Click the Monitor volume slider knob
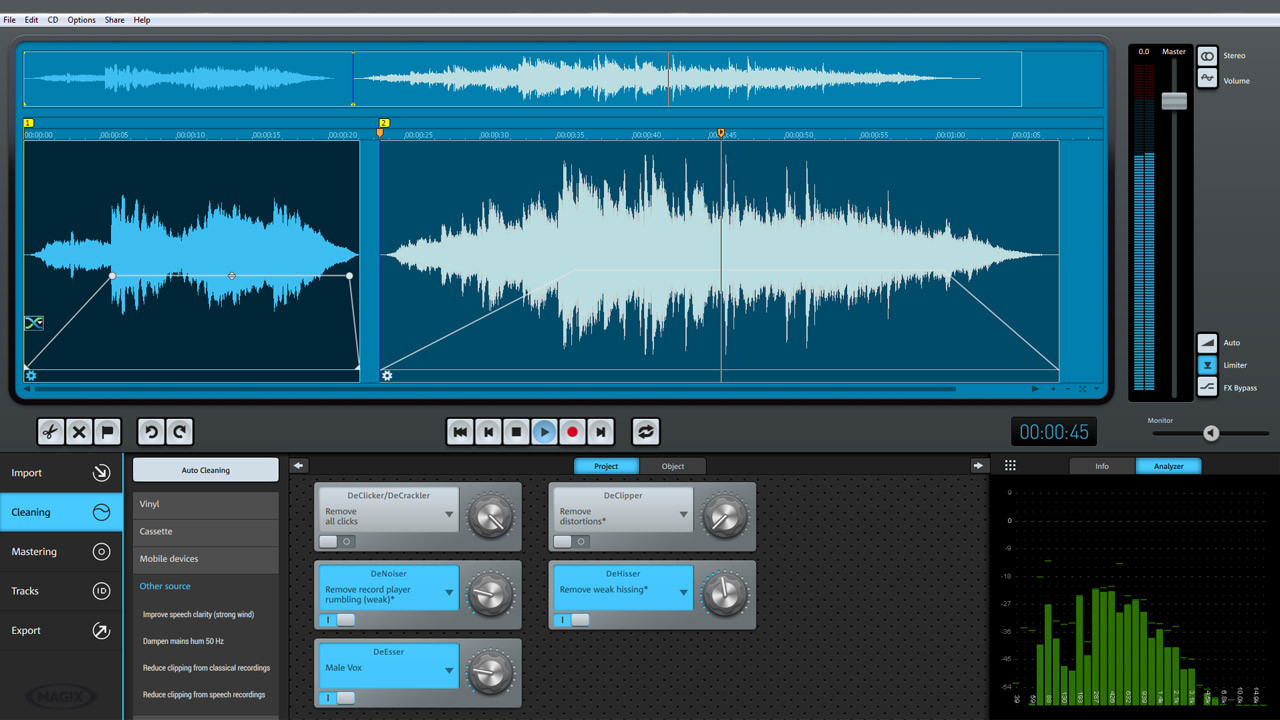The image size is (1280, 720). pyautogui.click(x=1211, y=433)
